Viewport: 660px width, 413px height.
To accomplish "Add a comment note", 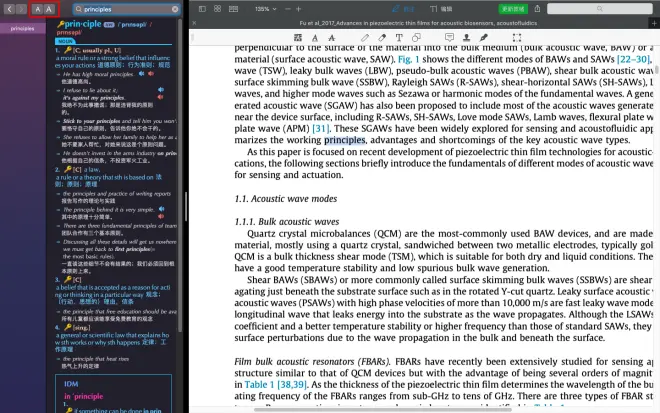I will pos(450,38).
